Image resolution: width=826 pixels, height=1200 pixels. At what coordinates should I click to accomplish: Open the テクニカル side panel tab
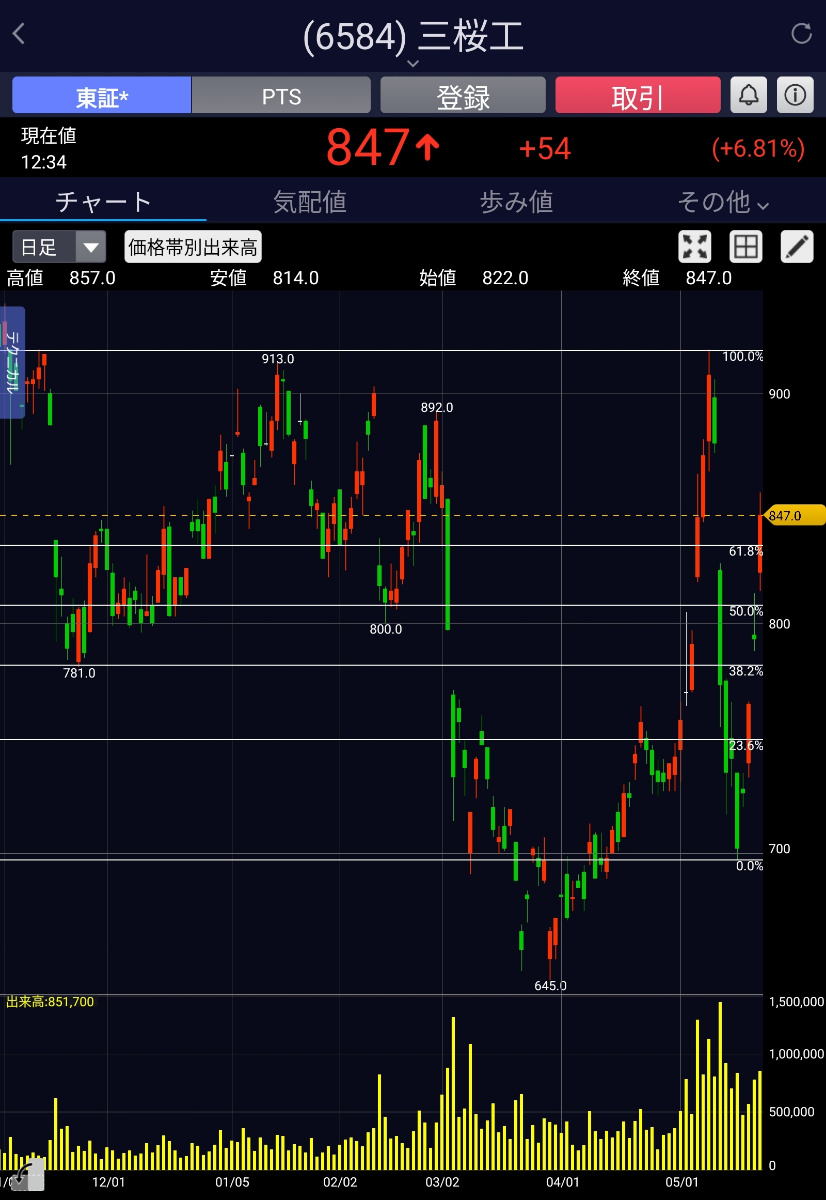13,363
